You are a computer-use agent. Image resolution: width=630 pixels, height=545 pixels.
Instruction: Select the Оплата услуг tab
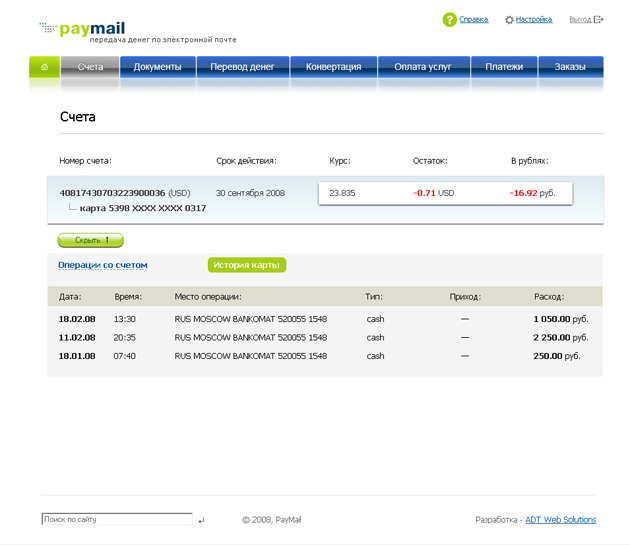(x=424, y=67)
